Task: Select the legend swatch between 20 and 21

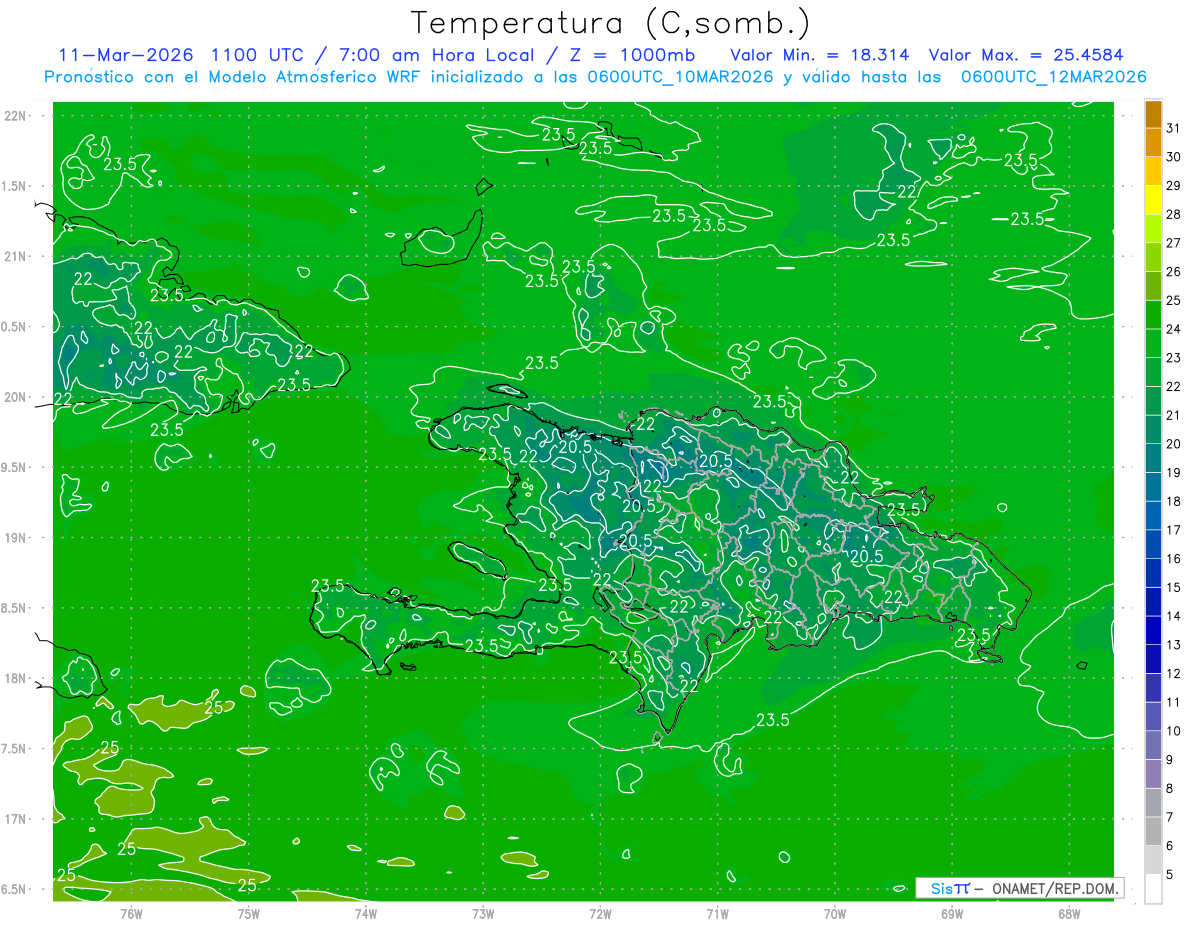Action: (1153, 430)
